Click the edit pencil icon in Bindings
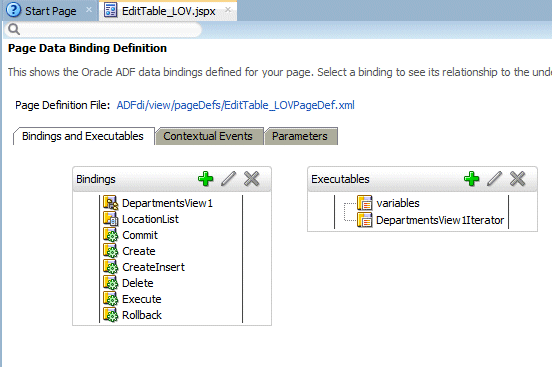Viewport: 552px width, 367px height. click(x=228, y=179)
